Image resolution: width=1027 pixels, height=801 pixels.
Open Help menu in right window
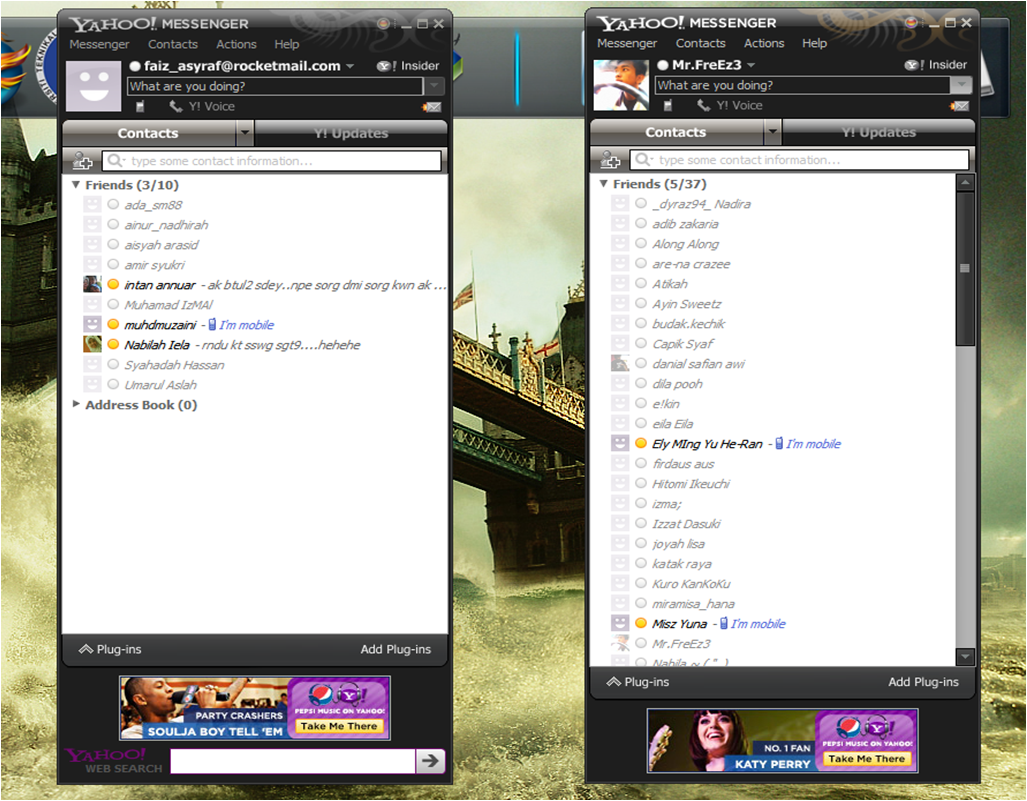click(814, 43)
